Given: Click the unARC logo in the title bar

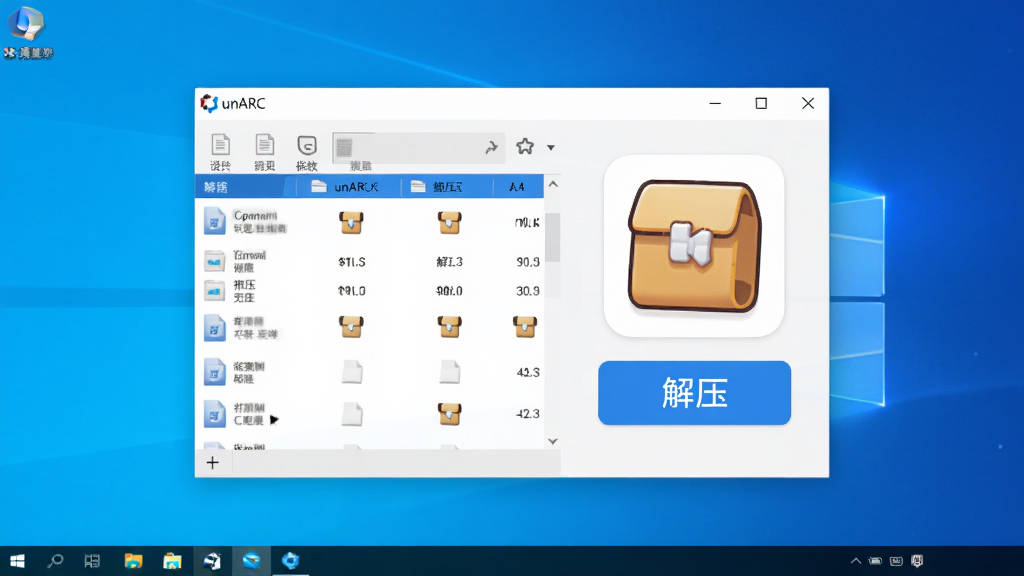Looking at the screenshot, I should click(x=209, y=103).
